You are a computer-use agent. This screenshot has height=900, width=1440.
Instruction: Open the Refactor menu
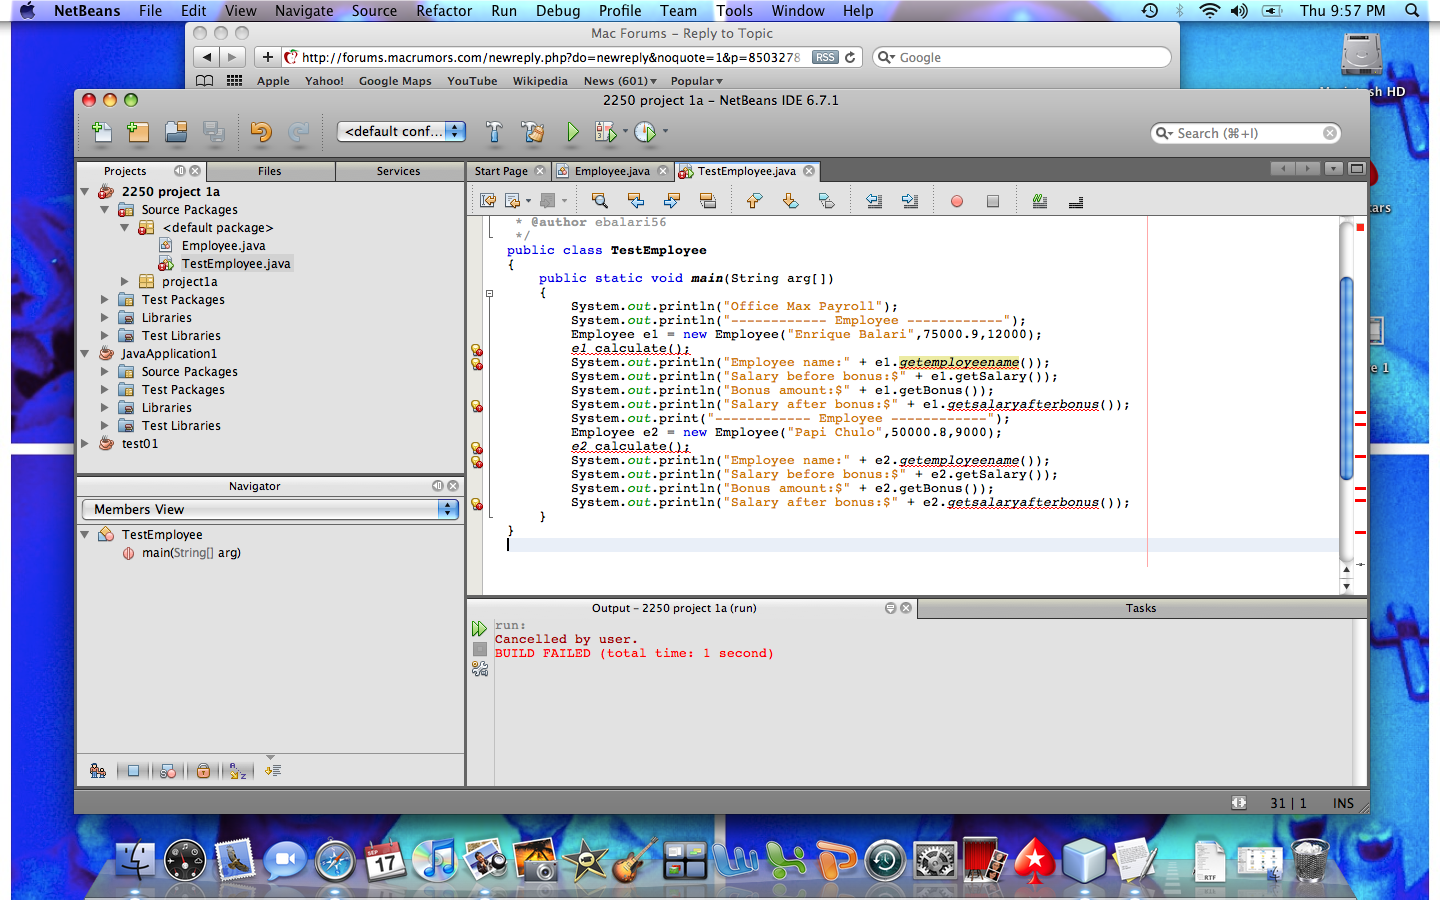click(x=444, y=11)
